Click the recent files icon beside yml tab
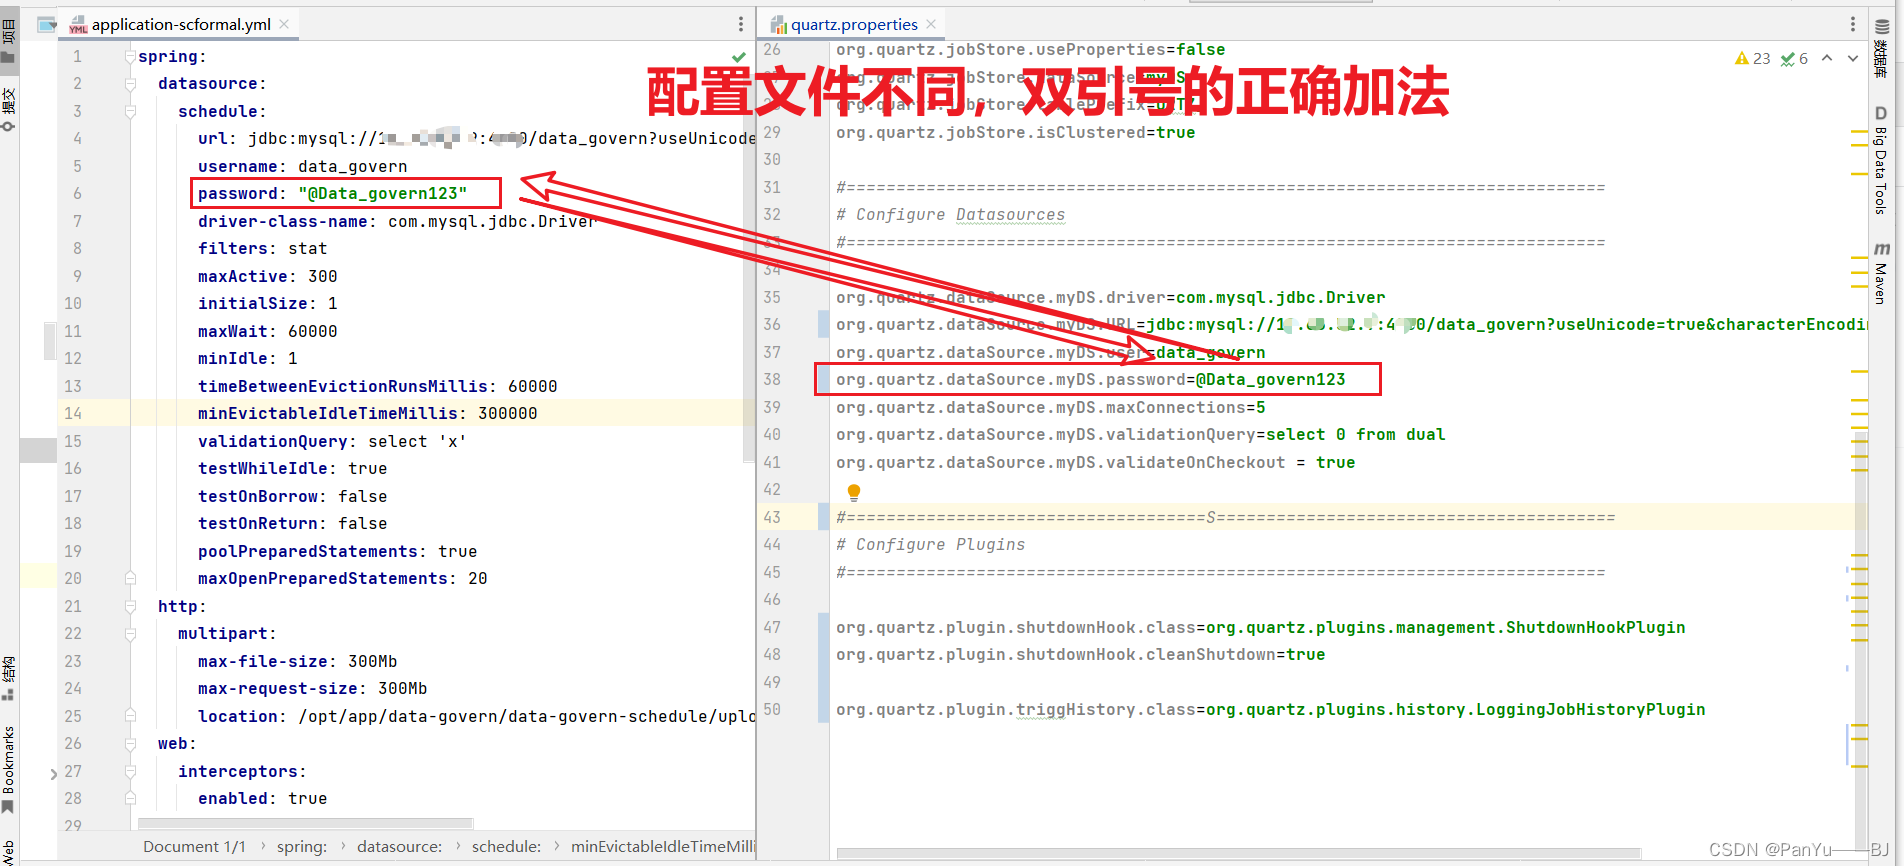Screen dimensions: 1904x866 coord(47,24)
